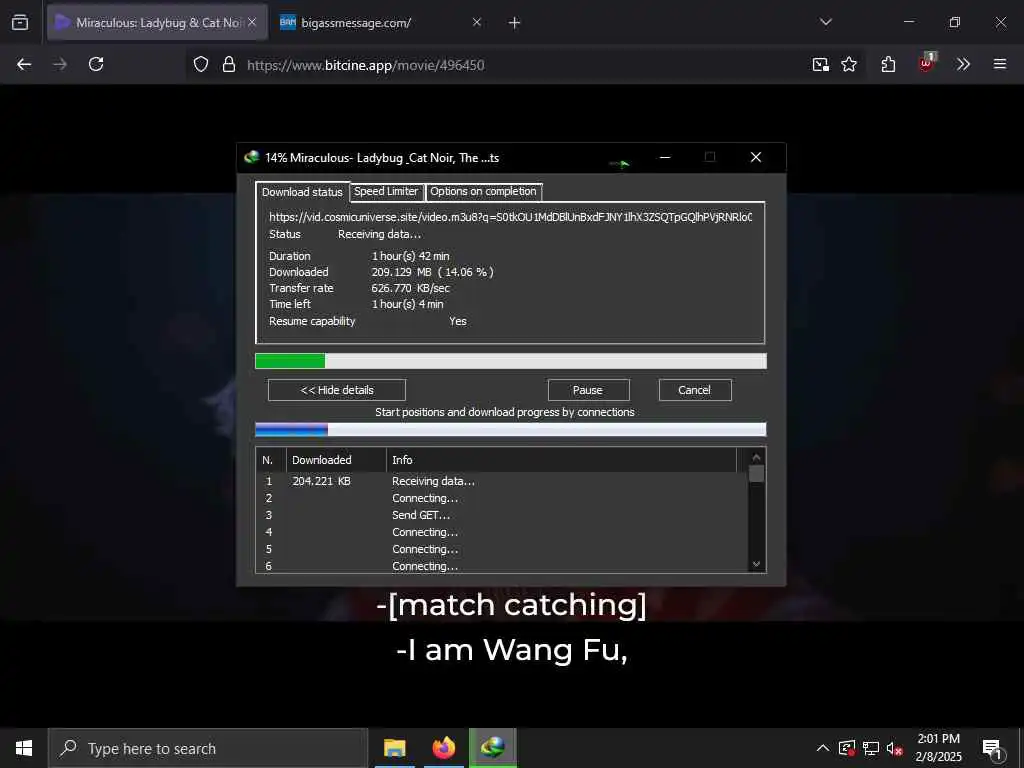Open Windows Start menu
This screenshot has height=768, width=1024.
[x=24, y=748]
